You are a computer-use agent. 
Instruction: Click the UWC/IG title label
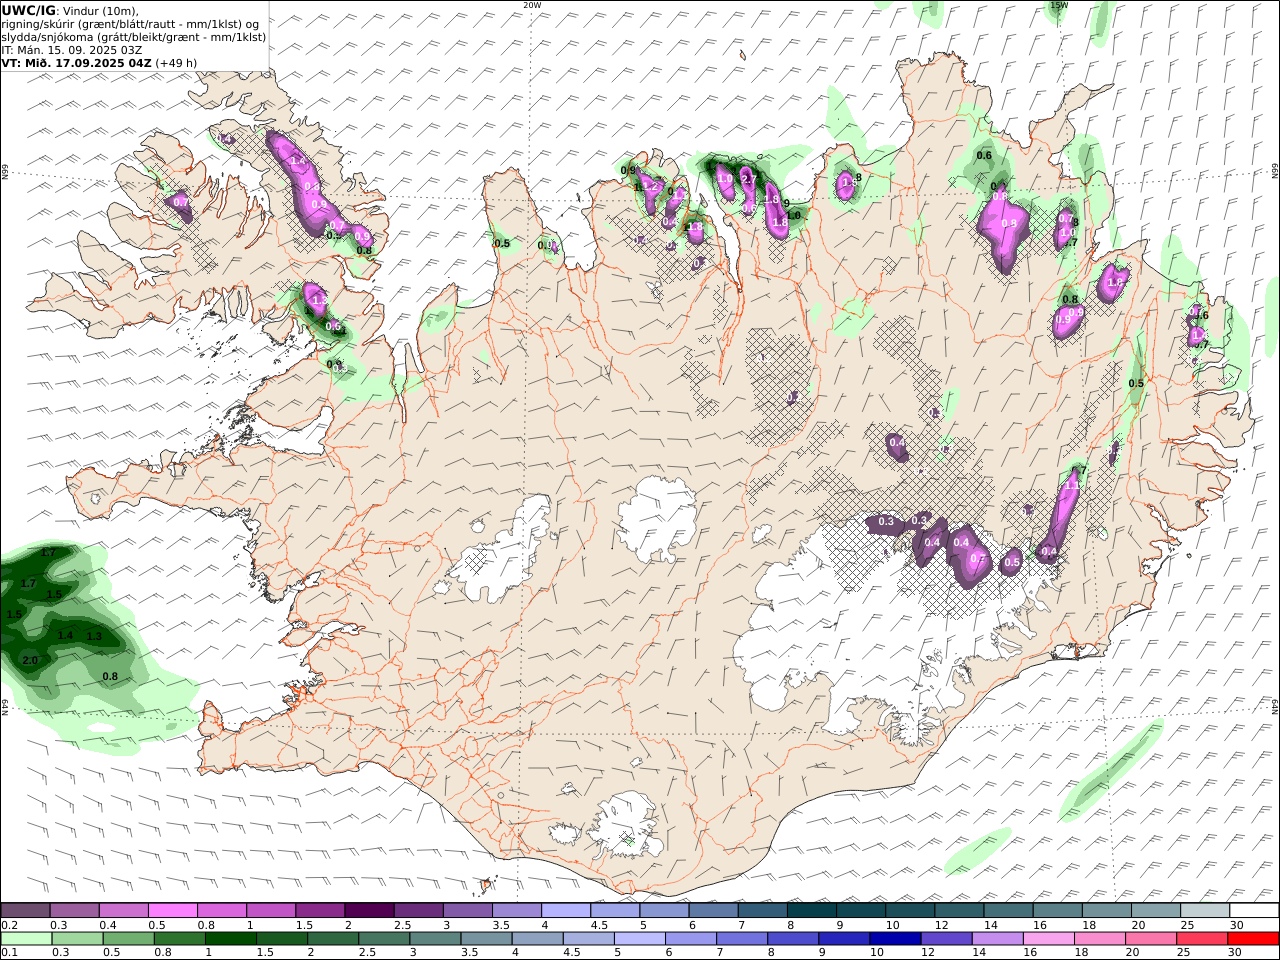point(28,10)
